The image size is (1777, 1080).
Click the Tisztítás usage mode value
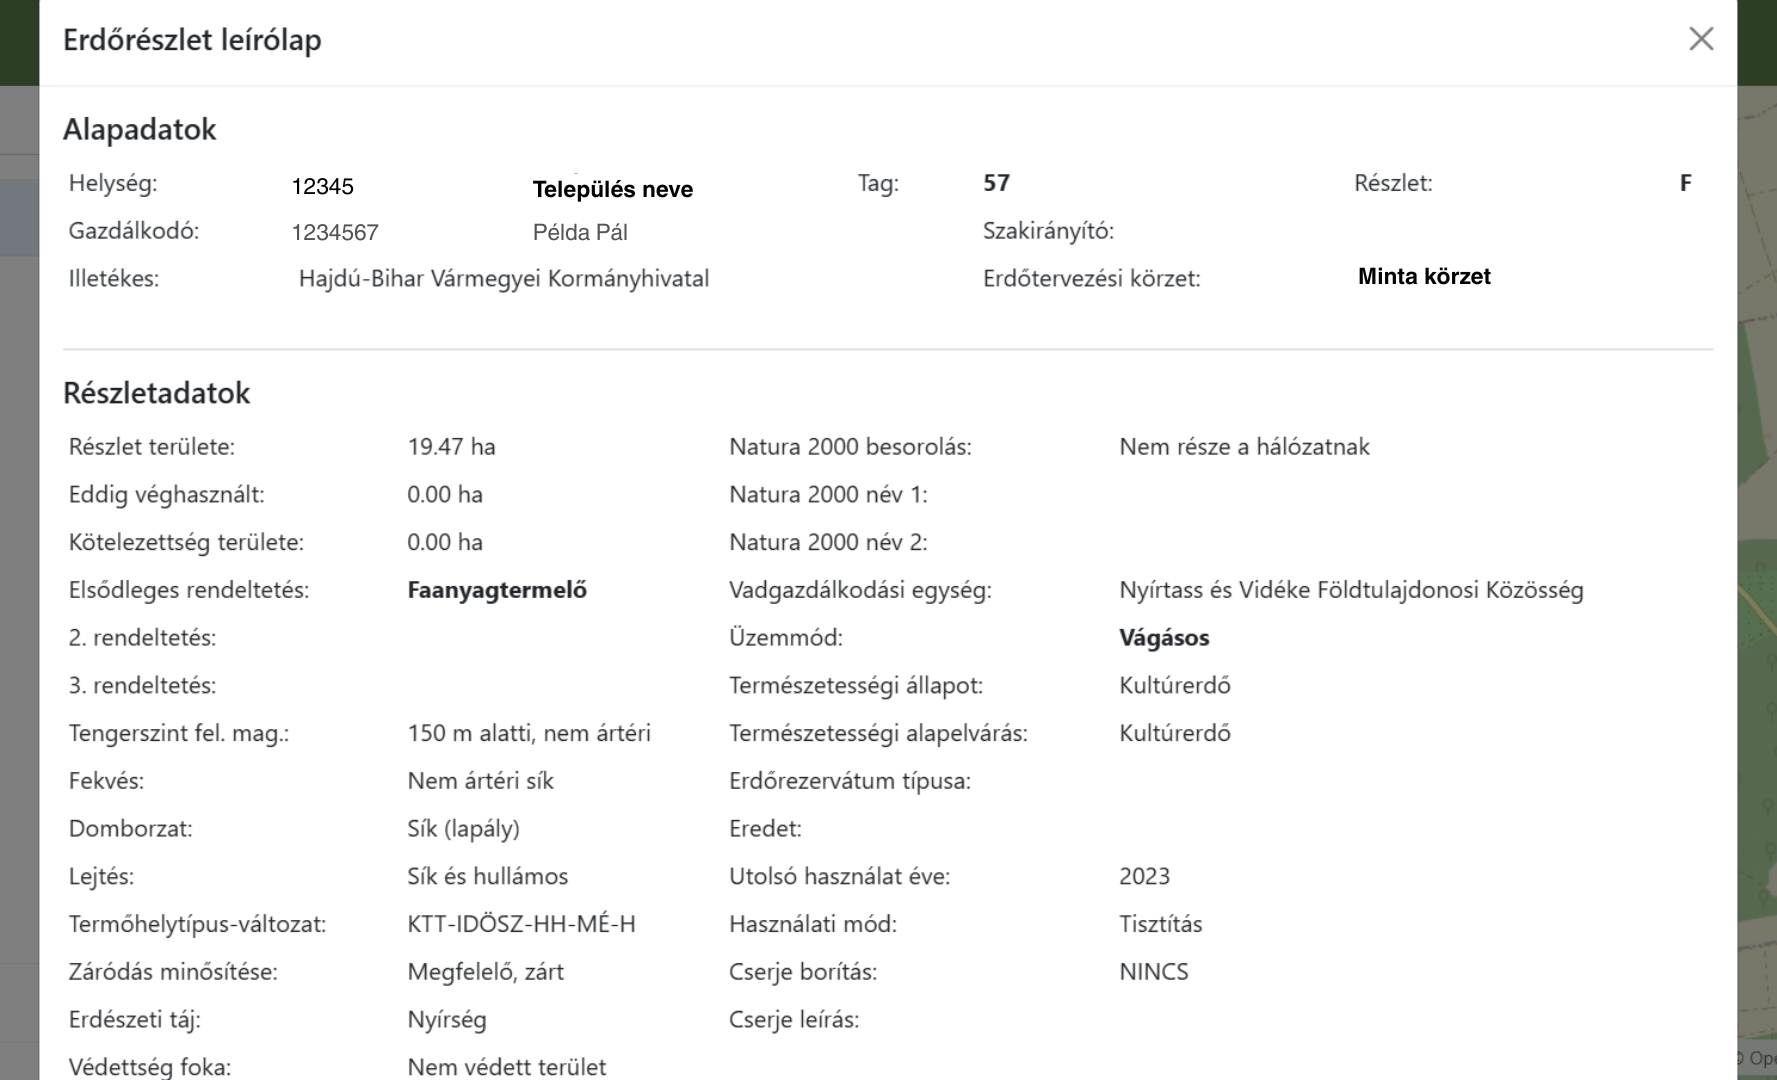[1160, 924]
